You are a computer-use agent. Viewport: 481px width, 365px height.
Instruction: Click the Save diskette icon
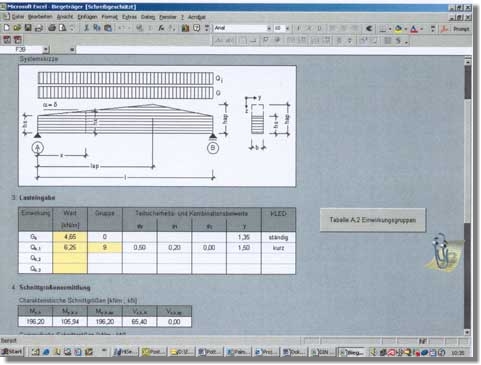coord(28,28)
